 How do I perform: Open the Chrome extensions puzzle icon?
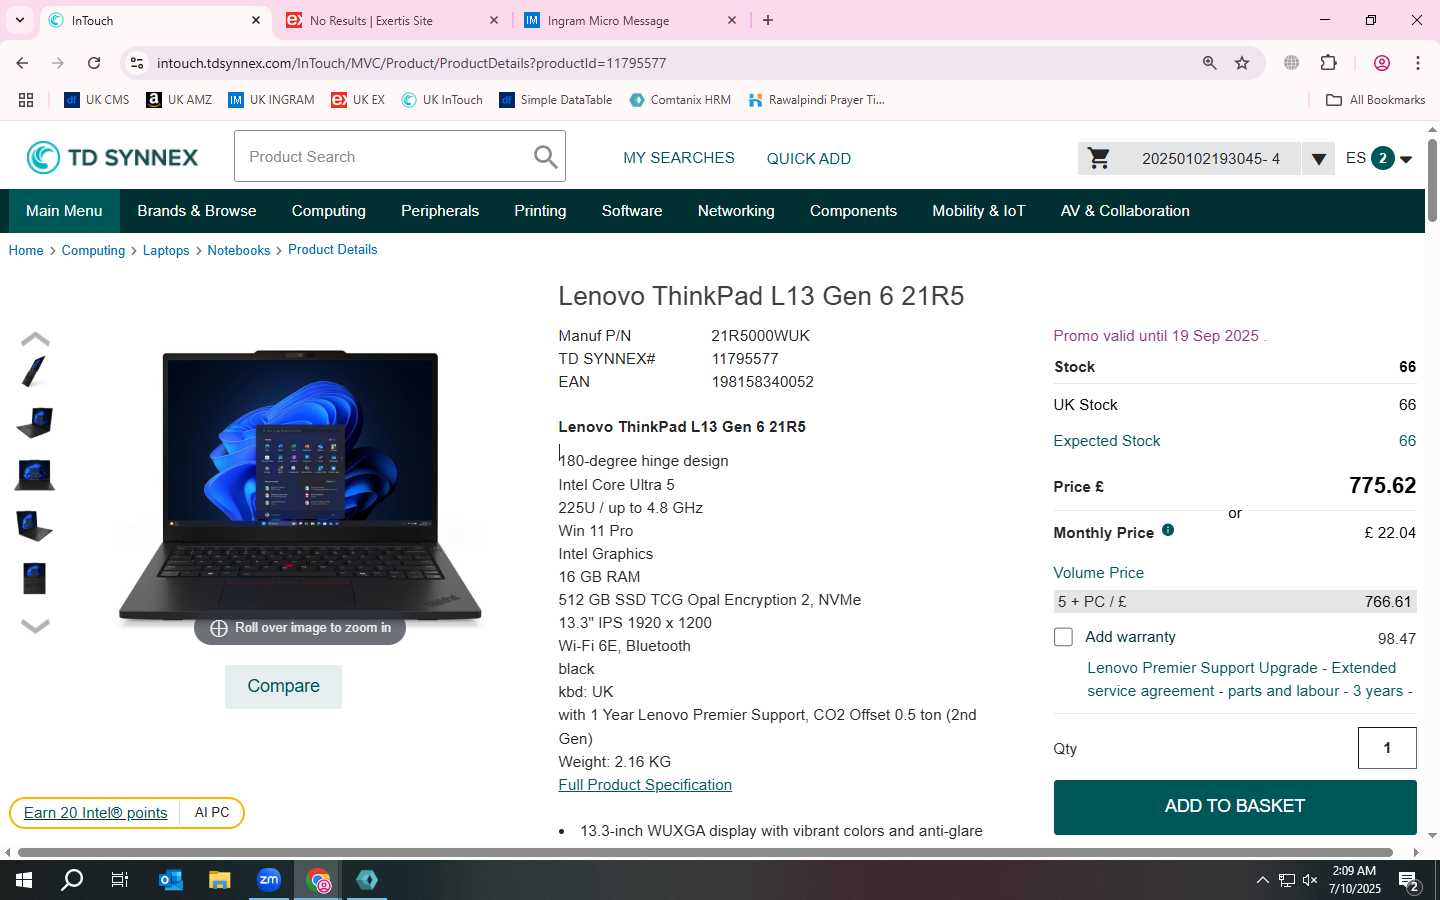click(1328, 63)
